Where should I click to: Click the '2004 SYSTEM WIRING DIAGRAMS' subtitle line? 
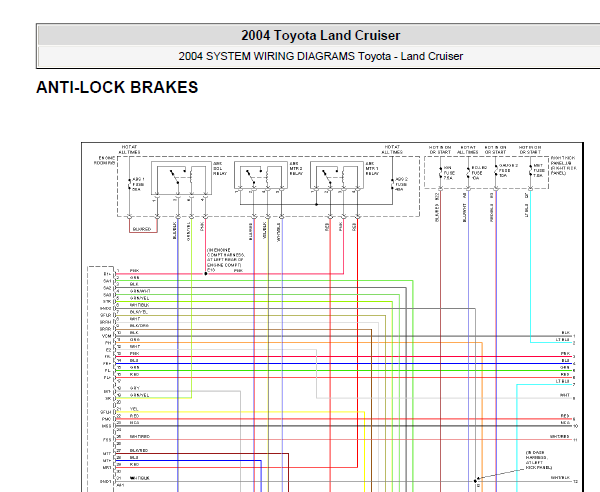click(x=321, y=56)
